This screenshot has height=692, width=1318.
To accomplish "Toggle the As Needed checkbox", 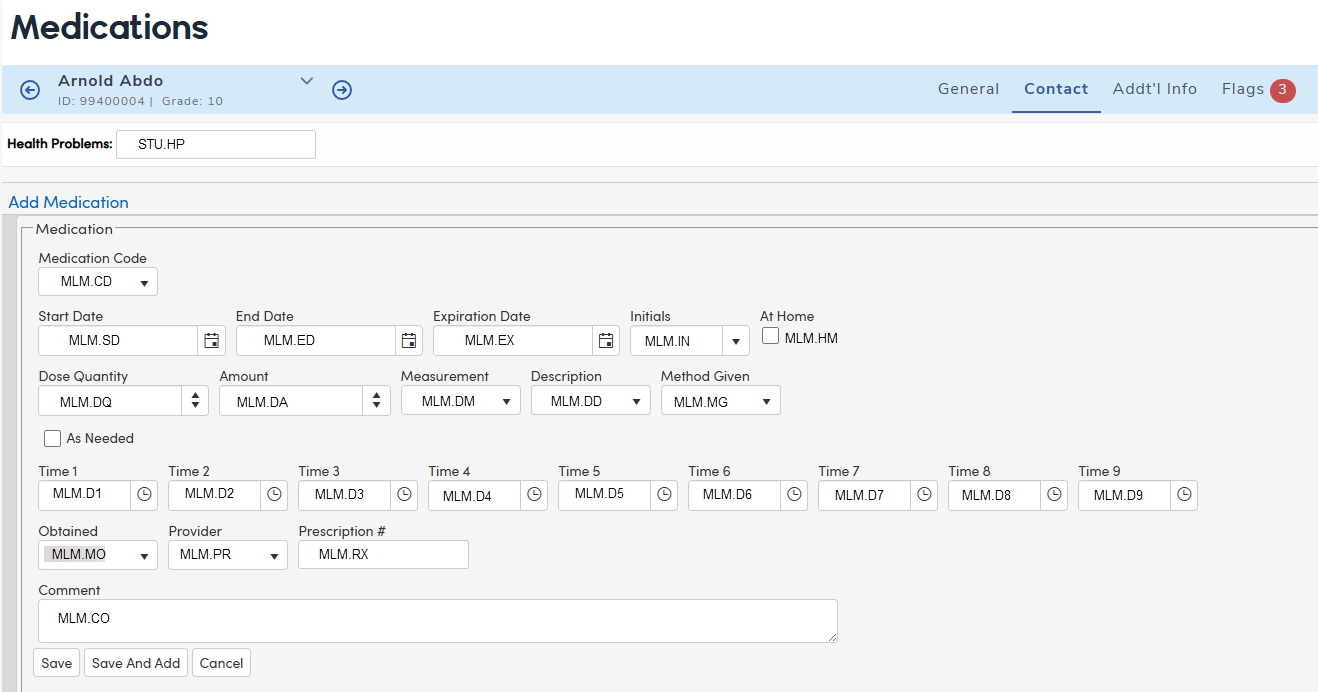I will (x=52, y=438).
